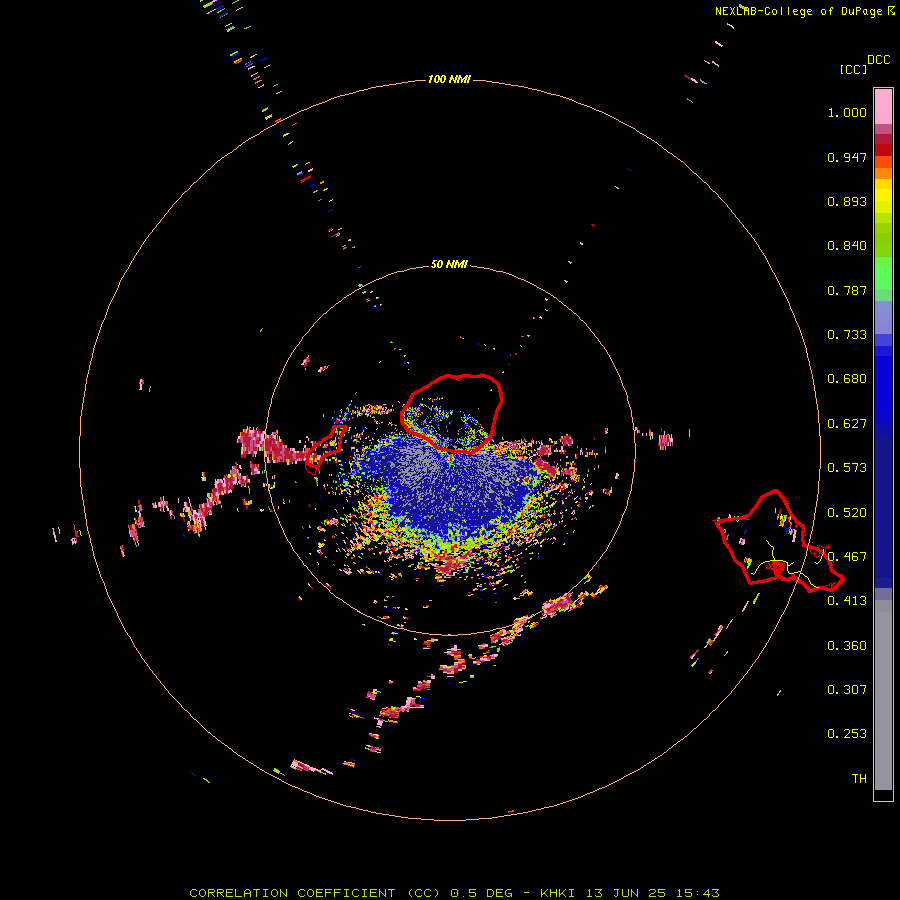Click the 1.000 value on the scale
900x900 pixels.
(847, 112)
